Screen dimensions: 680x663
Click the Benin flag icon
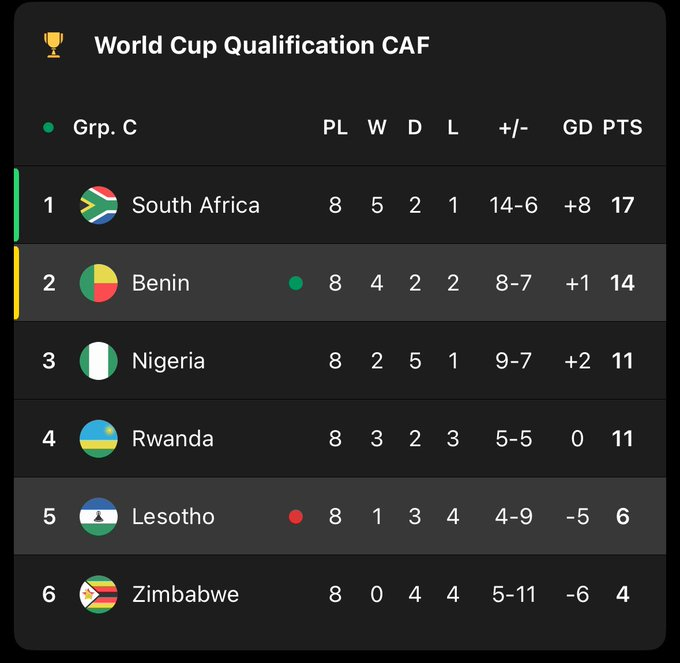[98, 283]
